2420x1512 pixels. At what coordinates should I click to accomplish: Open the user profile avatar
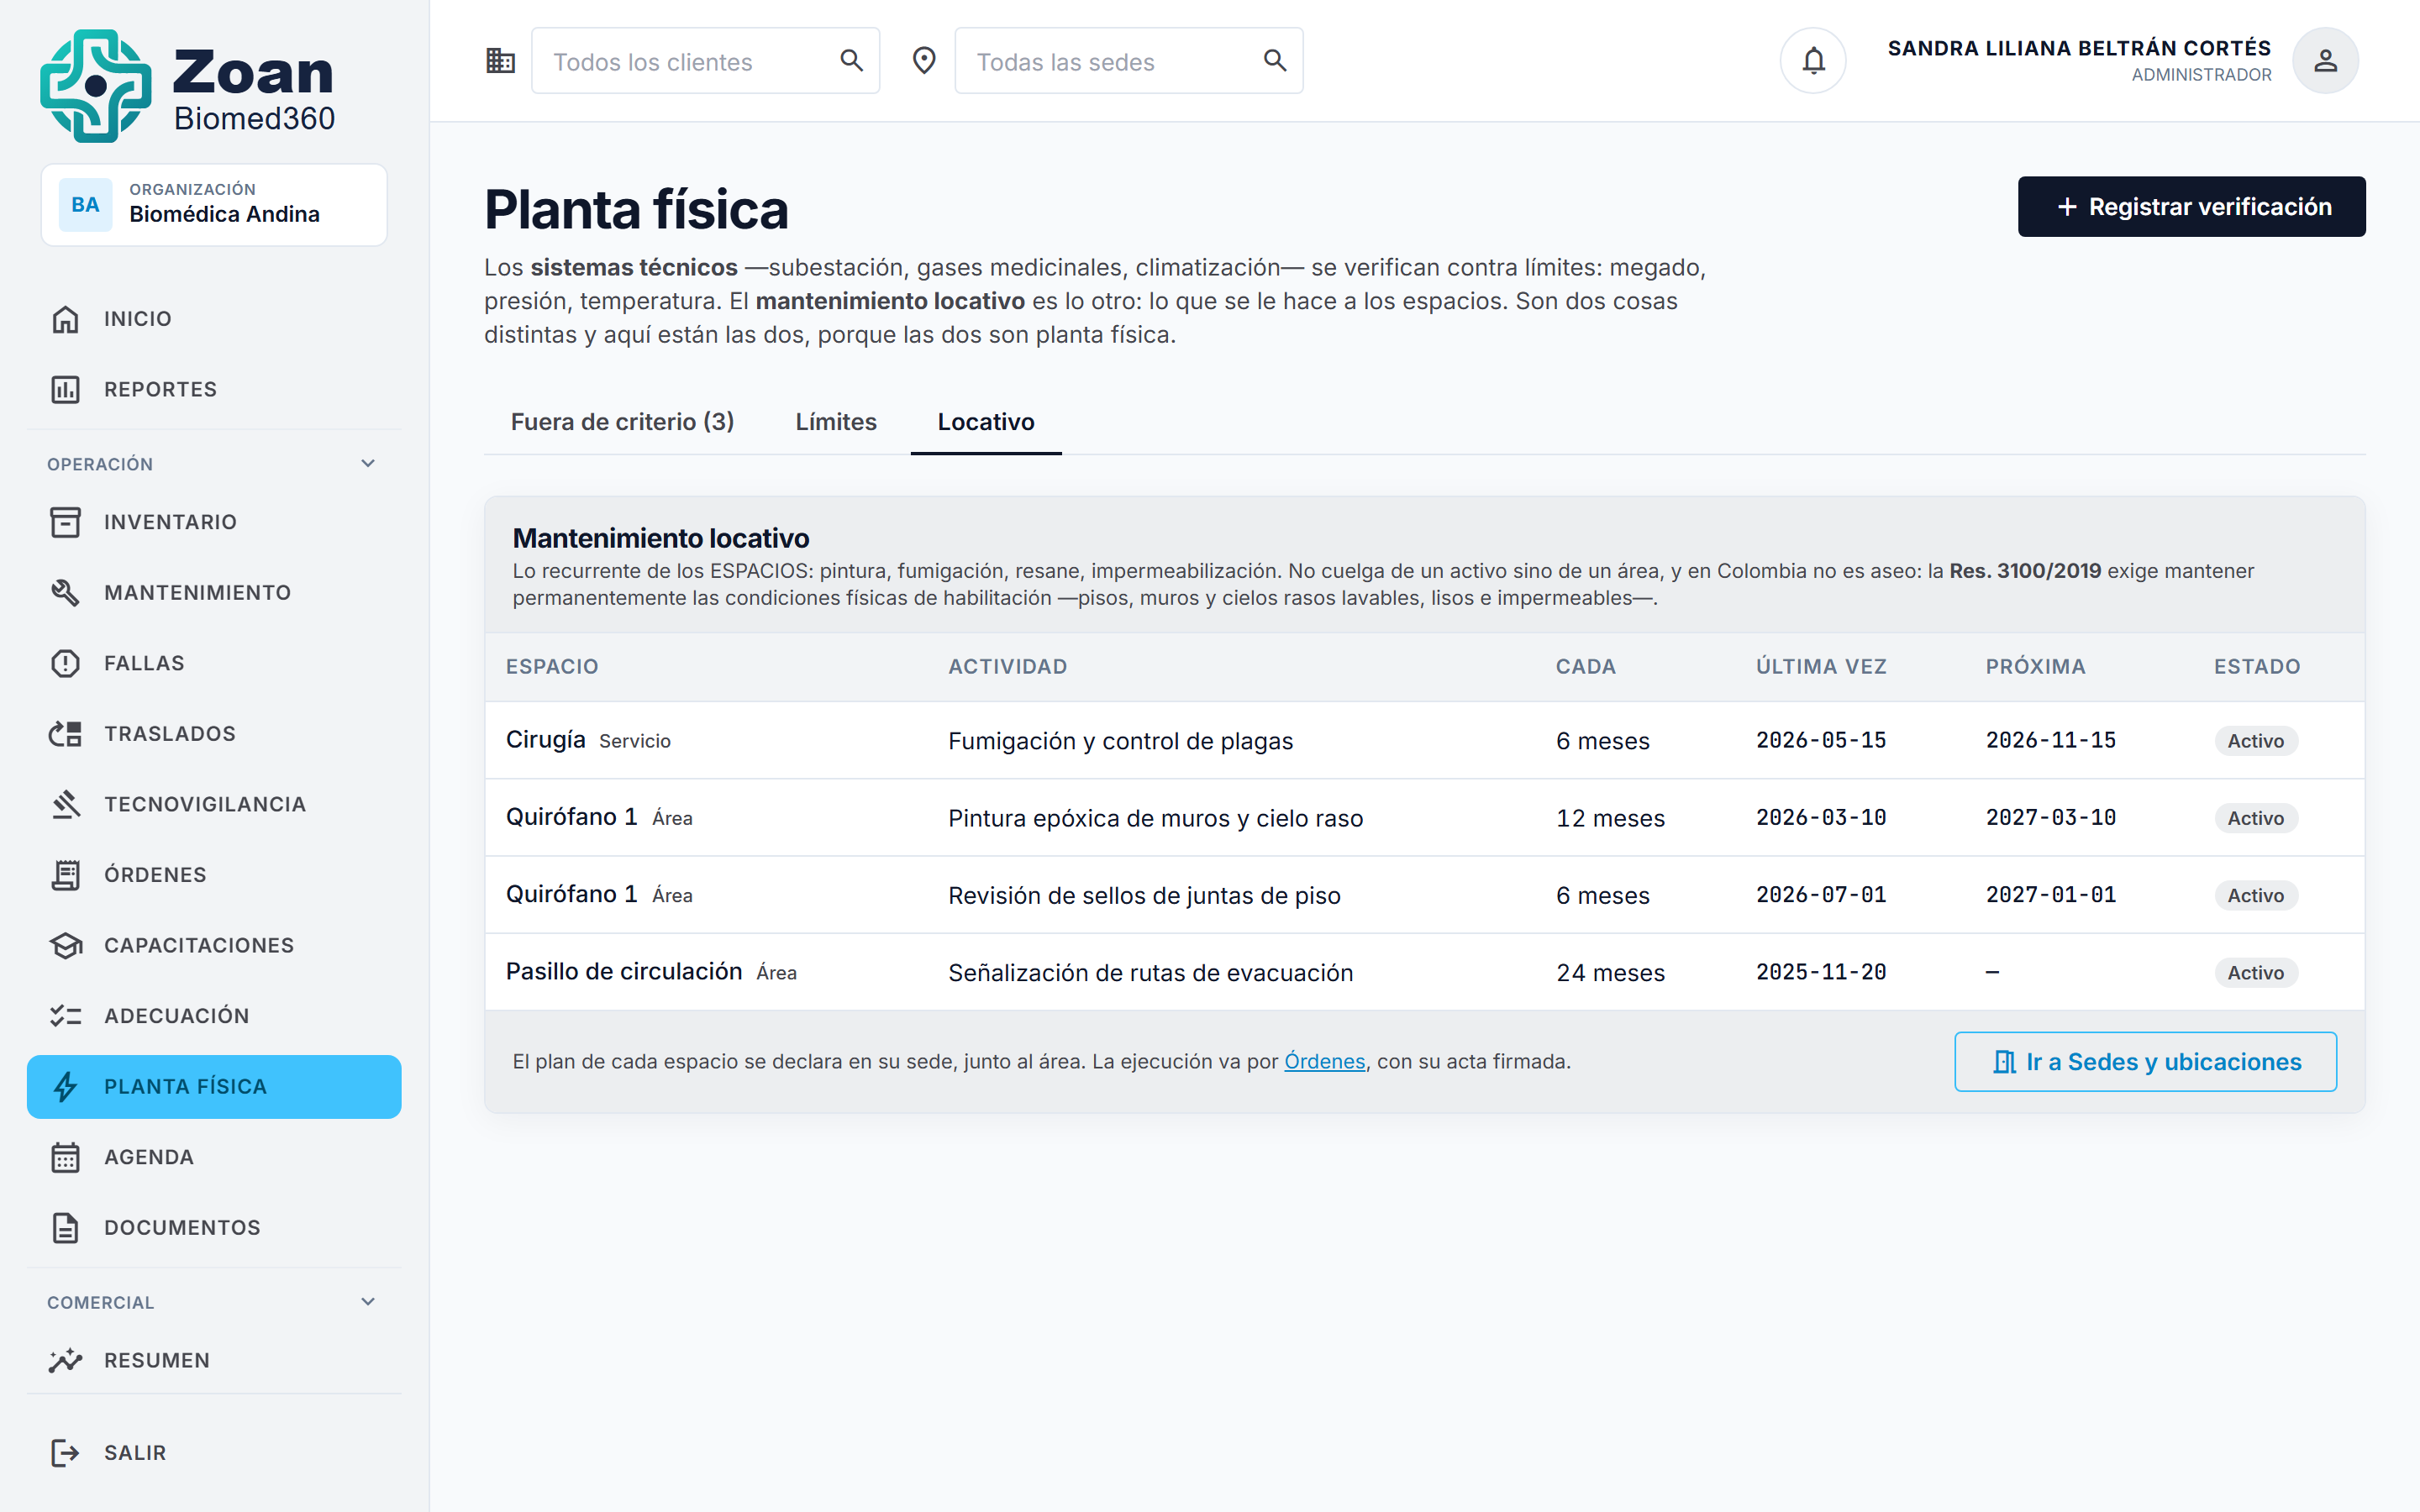(x=2325, y=61)
